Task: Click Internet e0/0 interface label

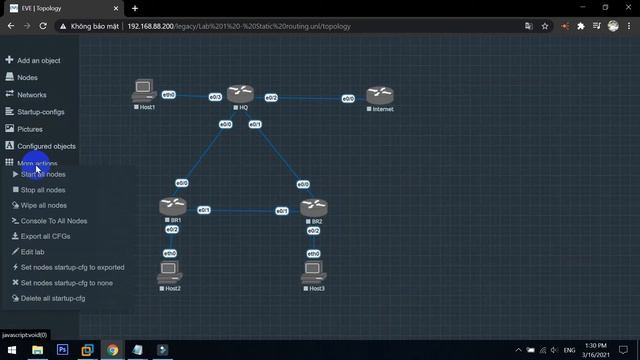Action: pos(348,98)
